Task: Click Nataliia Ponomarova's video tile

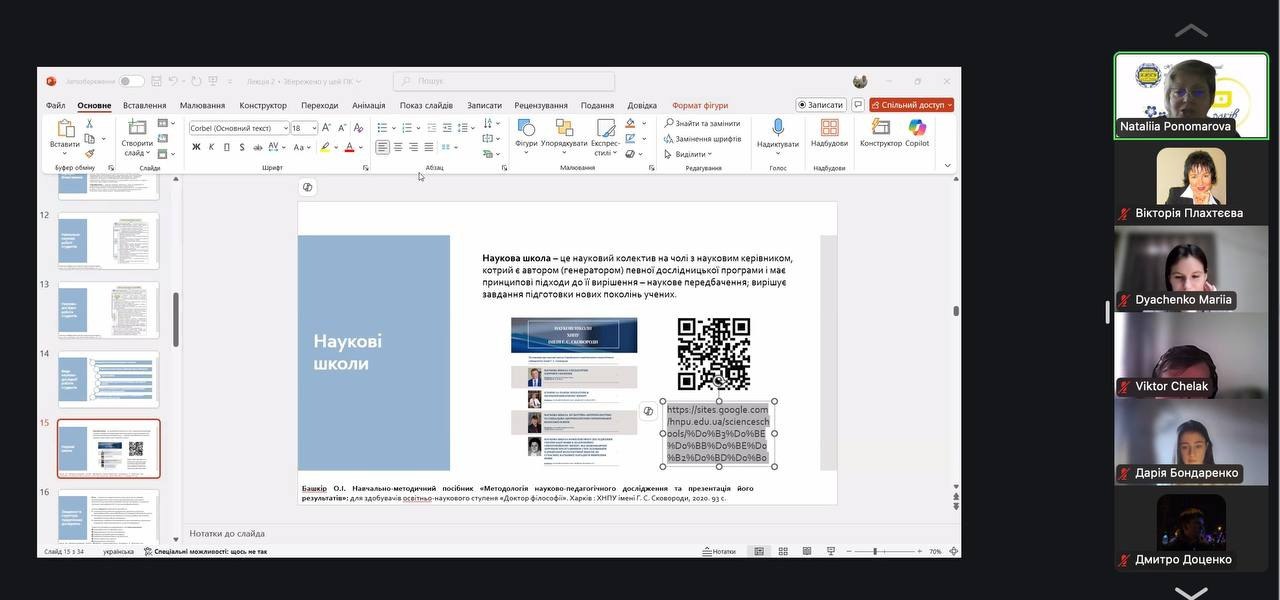Action: (x=1191, y=96)
